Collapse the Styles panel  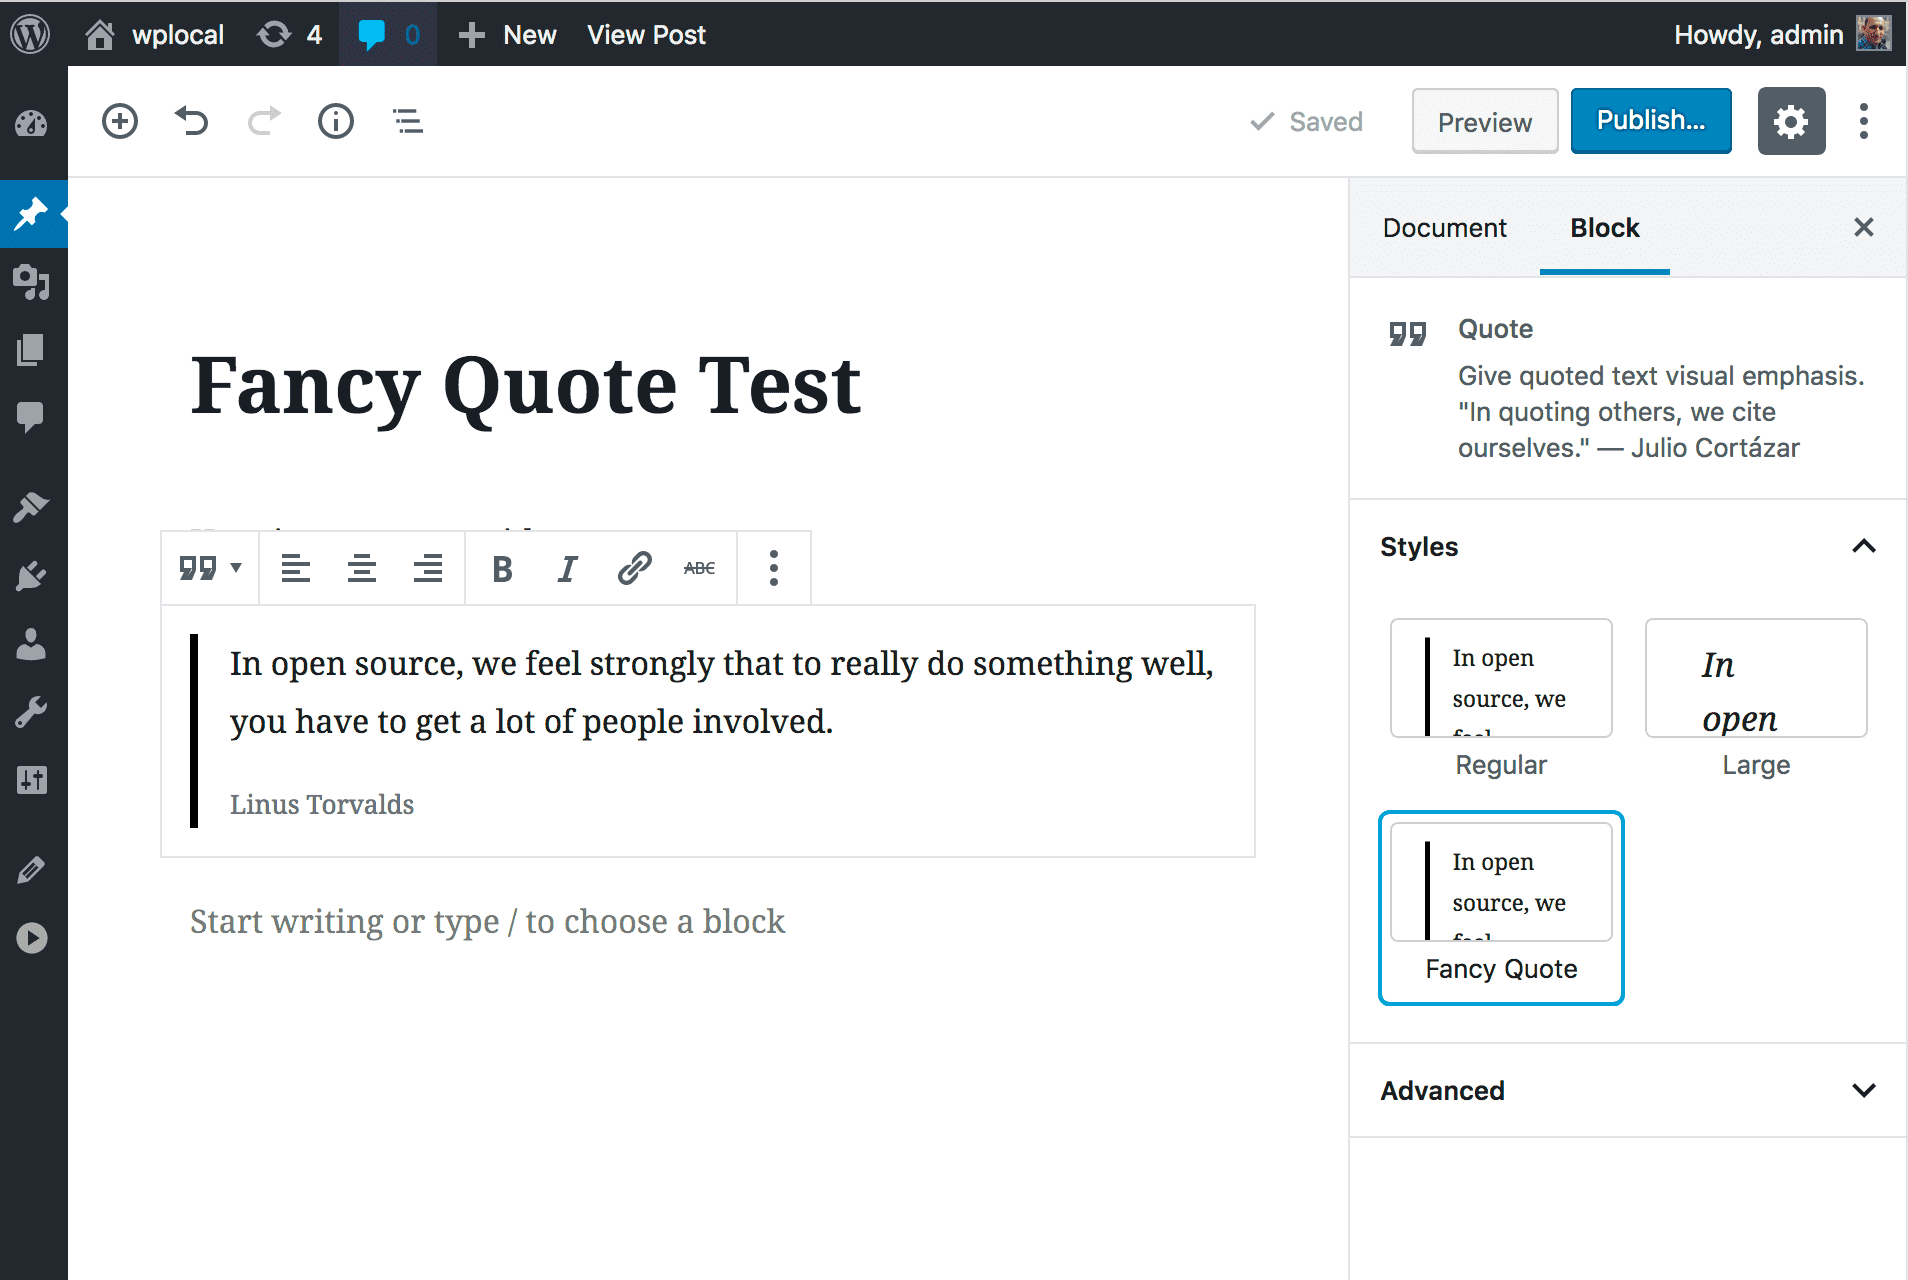point(1862,546)
